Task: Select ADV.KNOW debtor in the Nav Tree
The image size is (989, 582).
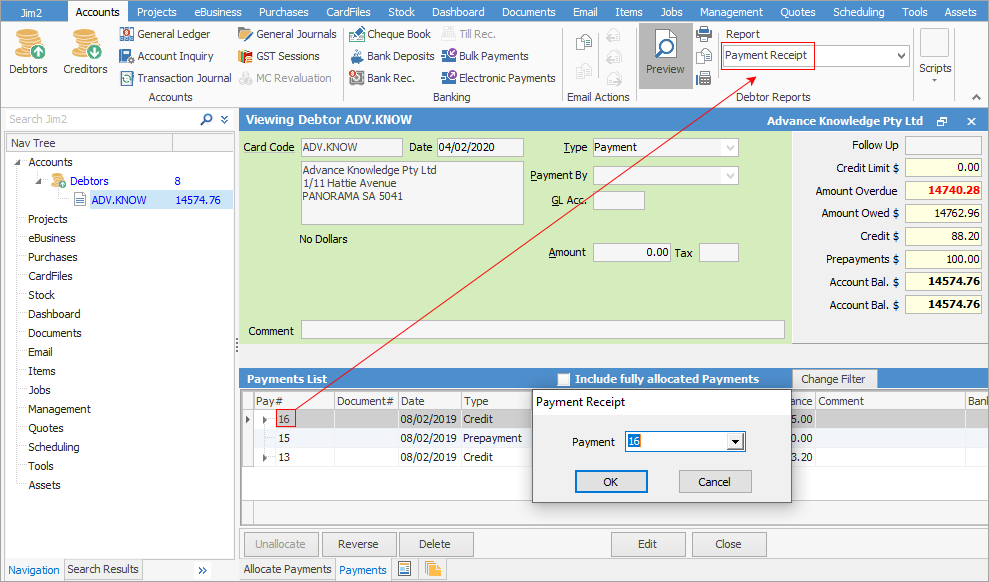Action: pyautogui.click(x=118, y=200)
